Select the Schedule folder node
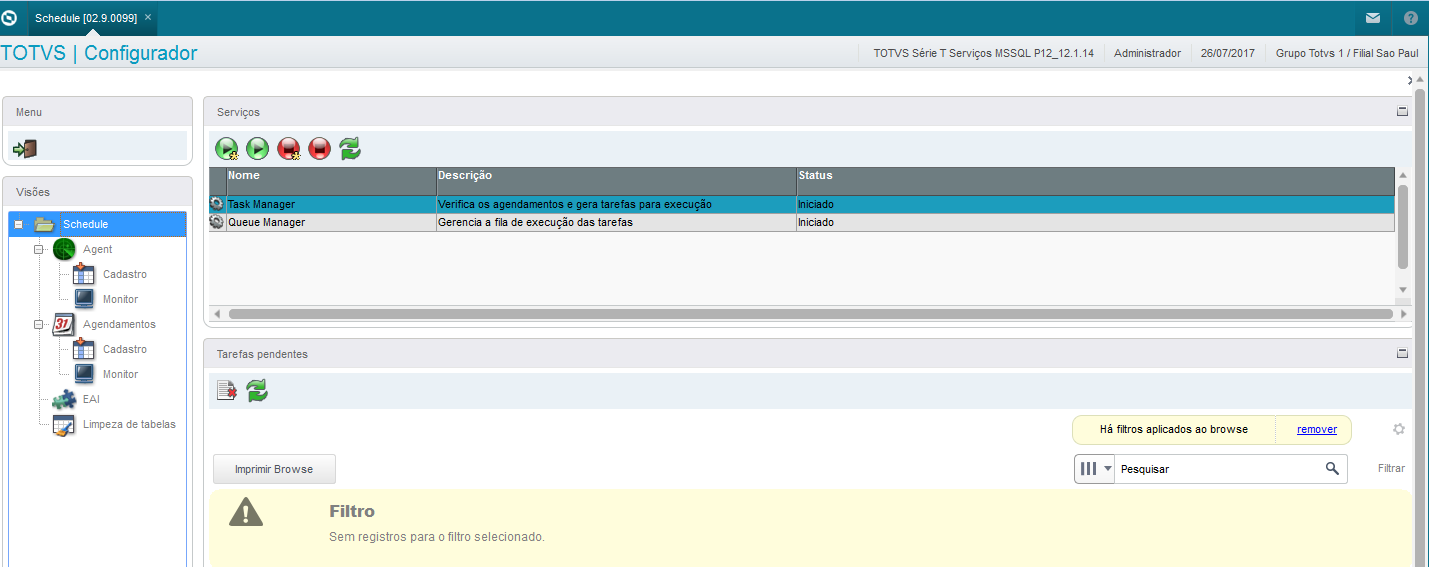This screenshot has height=567, width=1429. point(85,224)
